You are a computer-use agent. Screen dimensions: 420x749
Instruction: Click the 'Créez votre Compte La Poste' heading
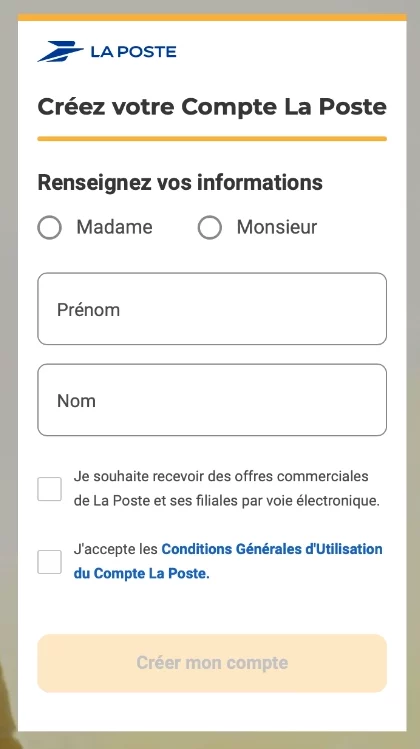(212, 107)
